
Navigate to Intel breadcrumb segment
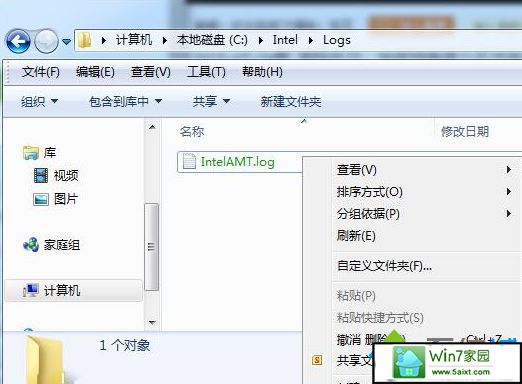(285, 40)
